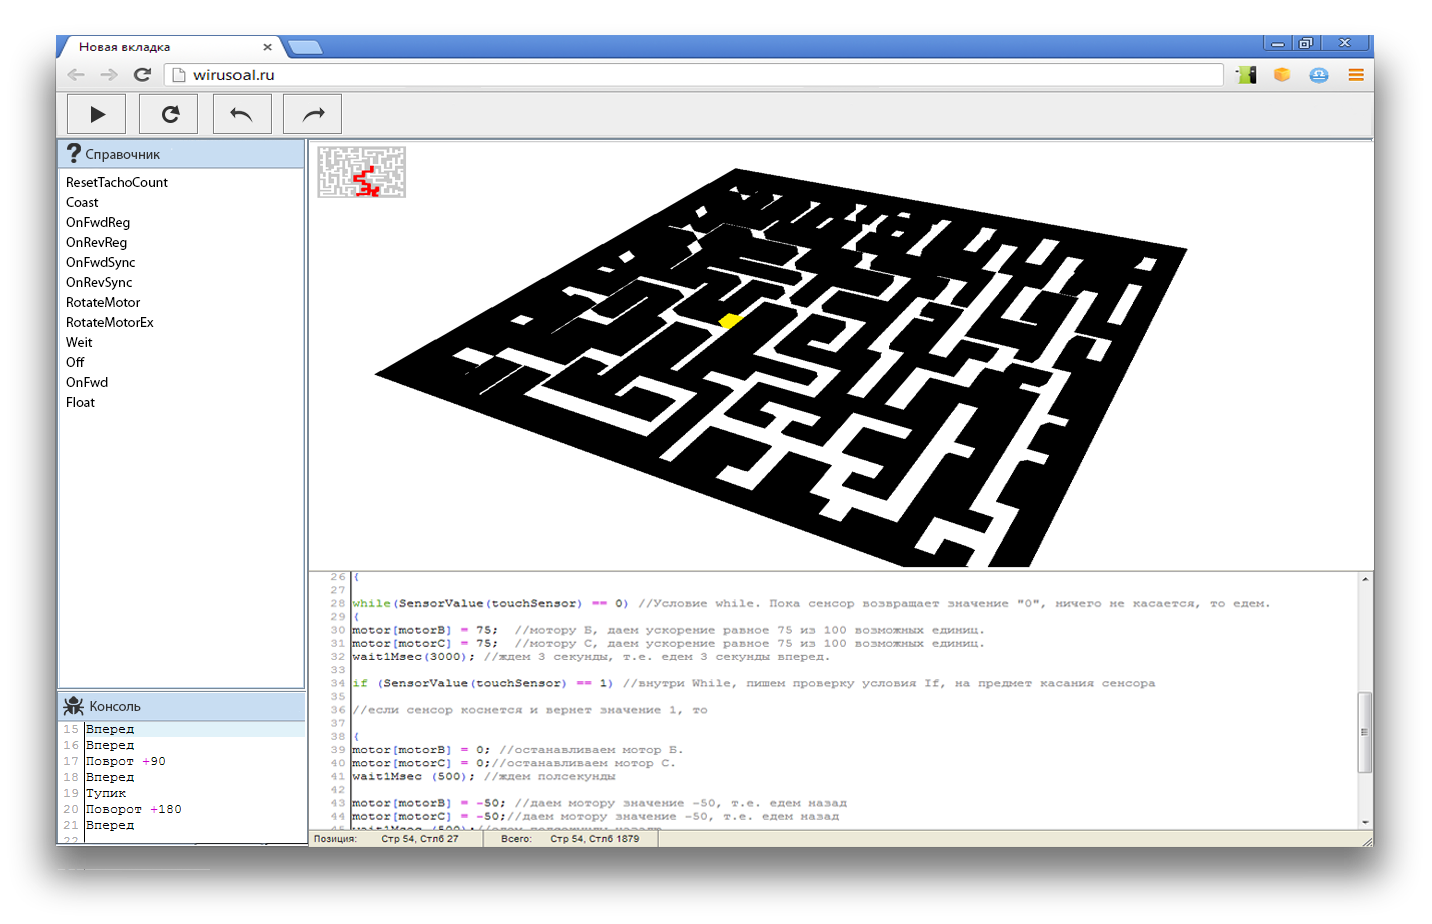1432x924 pixels.
Task: Click the redo arrow in the toolbar
Action: pos(313,114)
